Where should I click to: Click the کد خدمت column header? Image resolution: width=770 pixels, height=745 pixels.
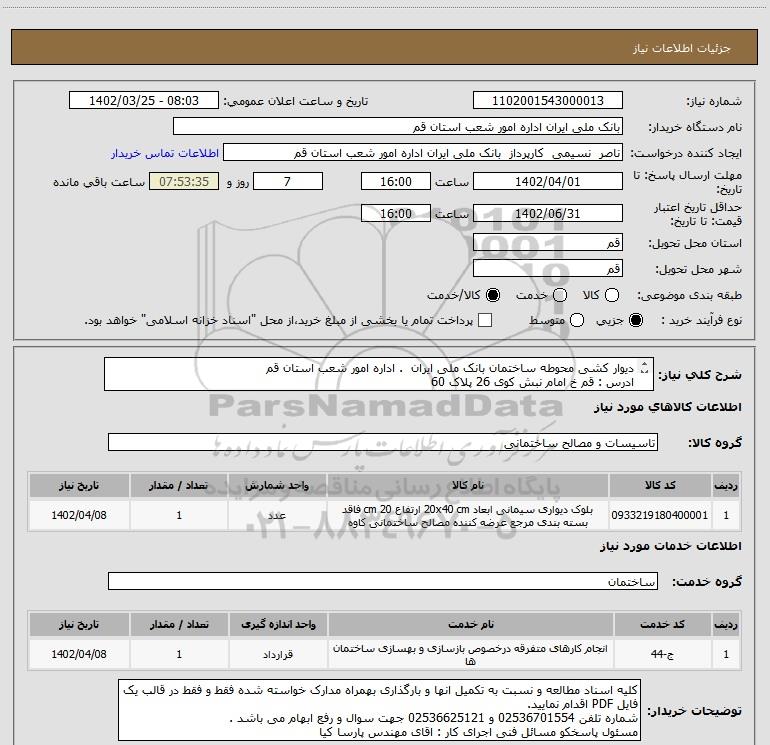[x=662, y=625]
